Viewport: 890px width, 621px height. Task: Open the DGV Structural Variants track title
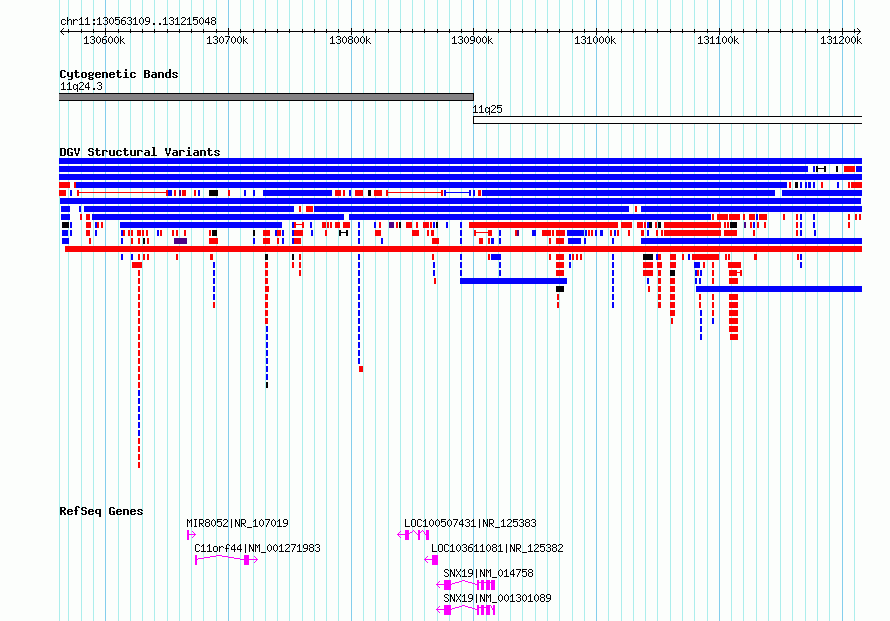[x=140, y=152]
